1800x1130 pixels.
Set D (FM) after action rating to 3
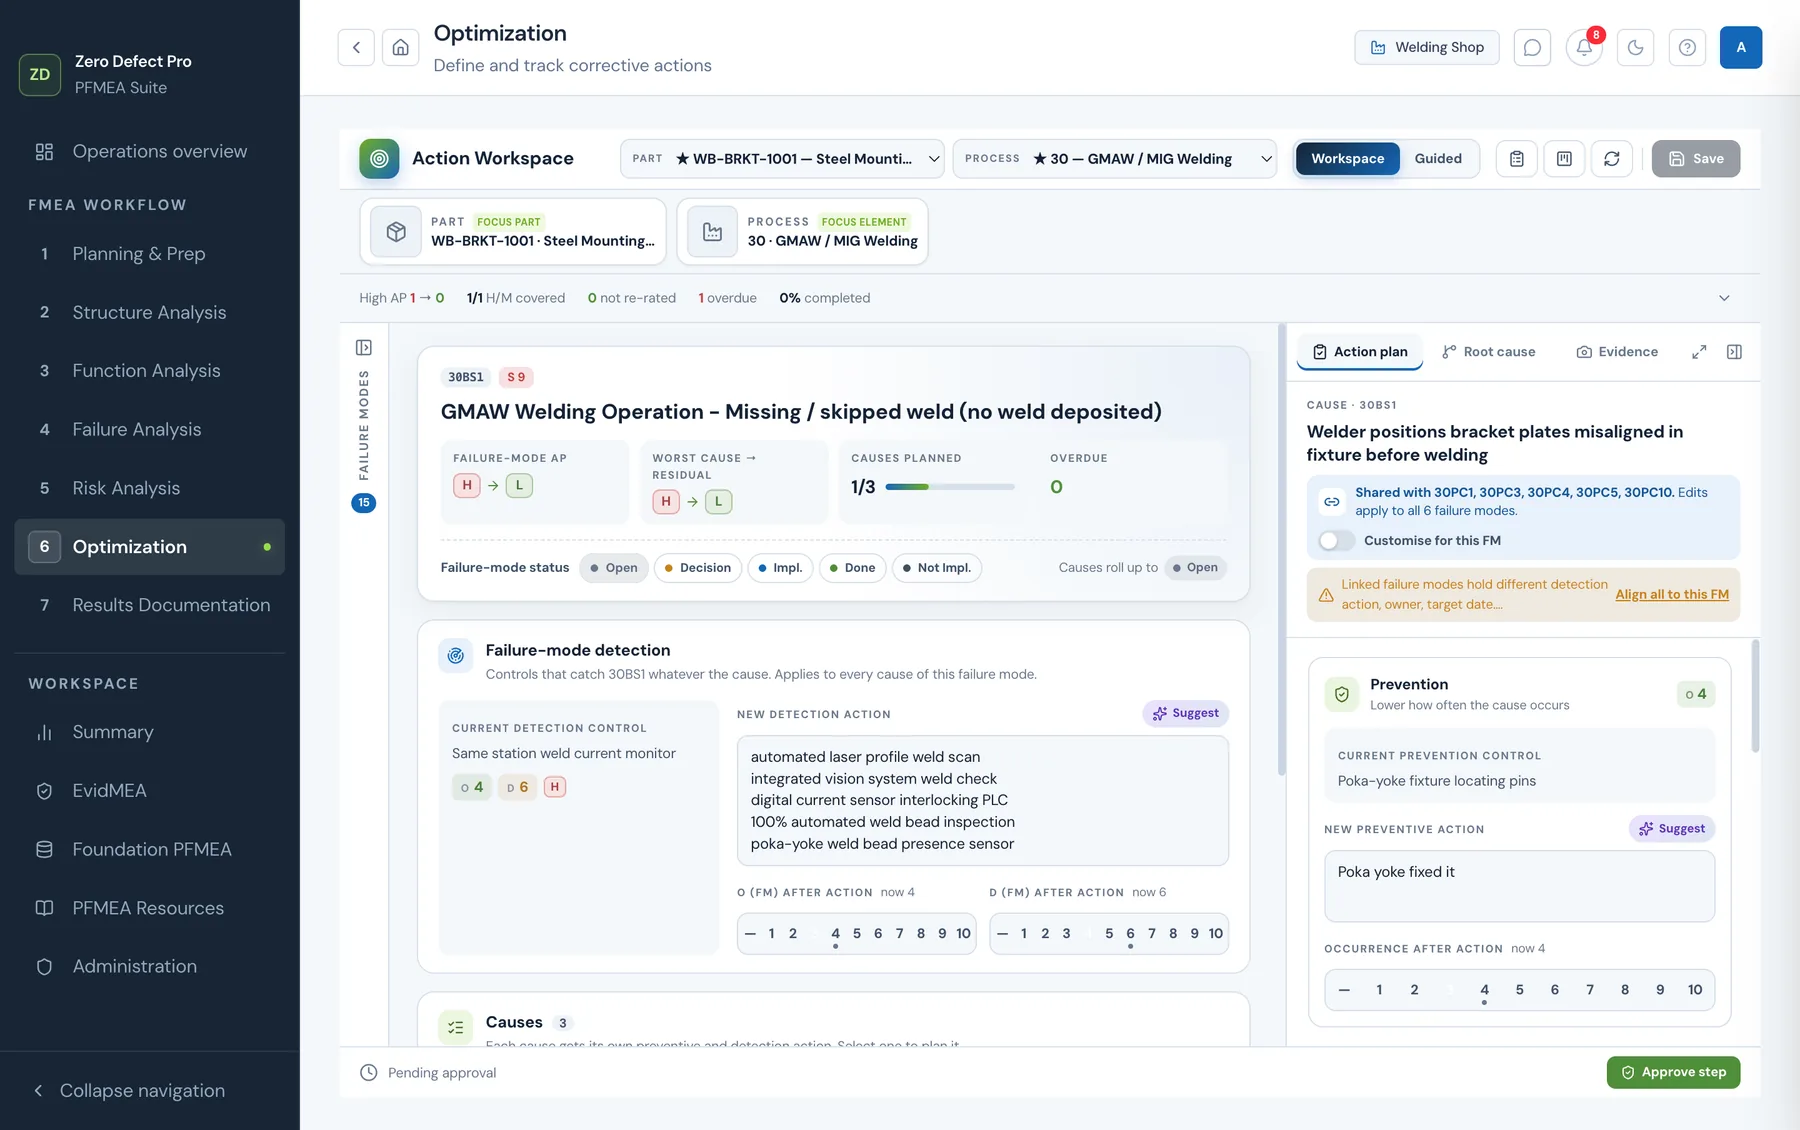1066,934
